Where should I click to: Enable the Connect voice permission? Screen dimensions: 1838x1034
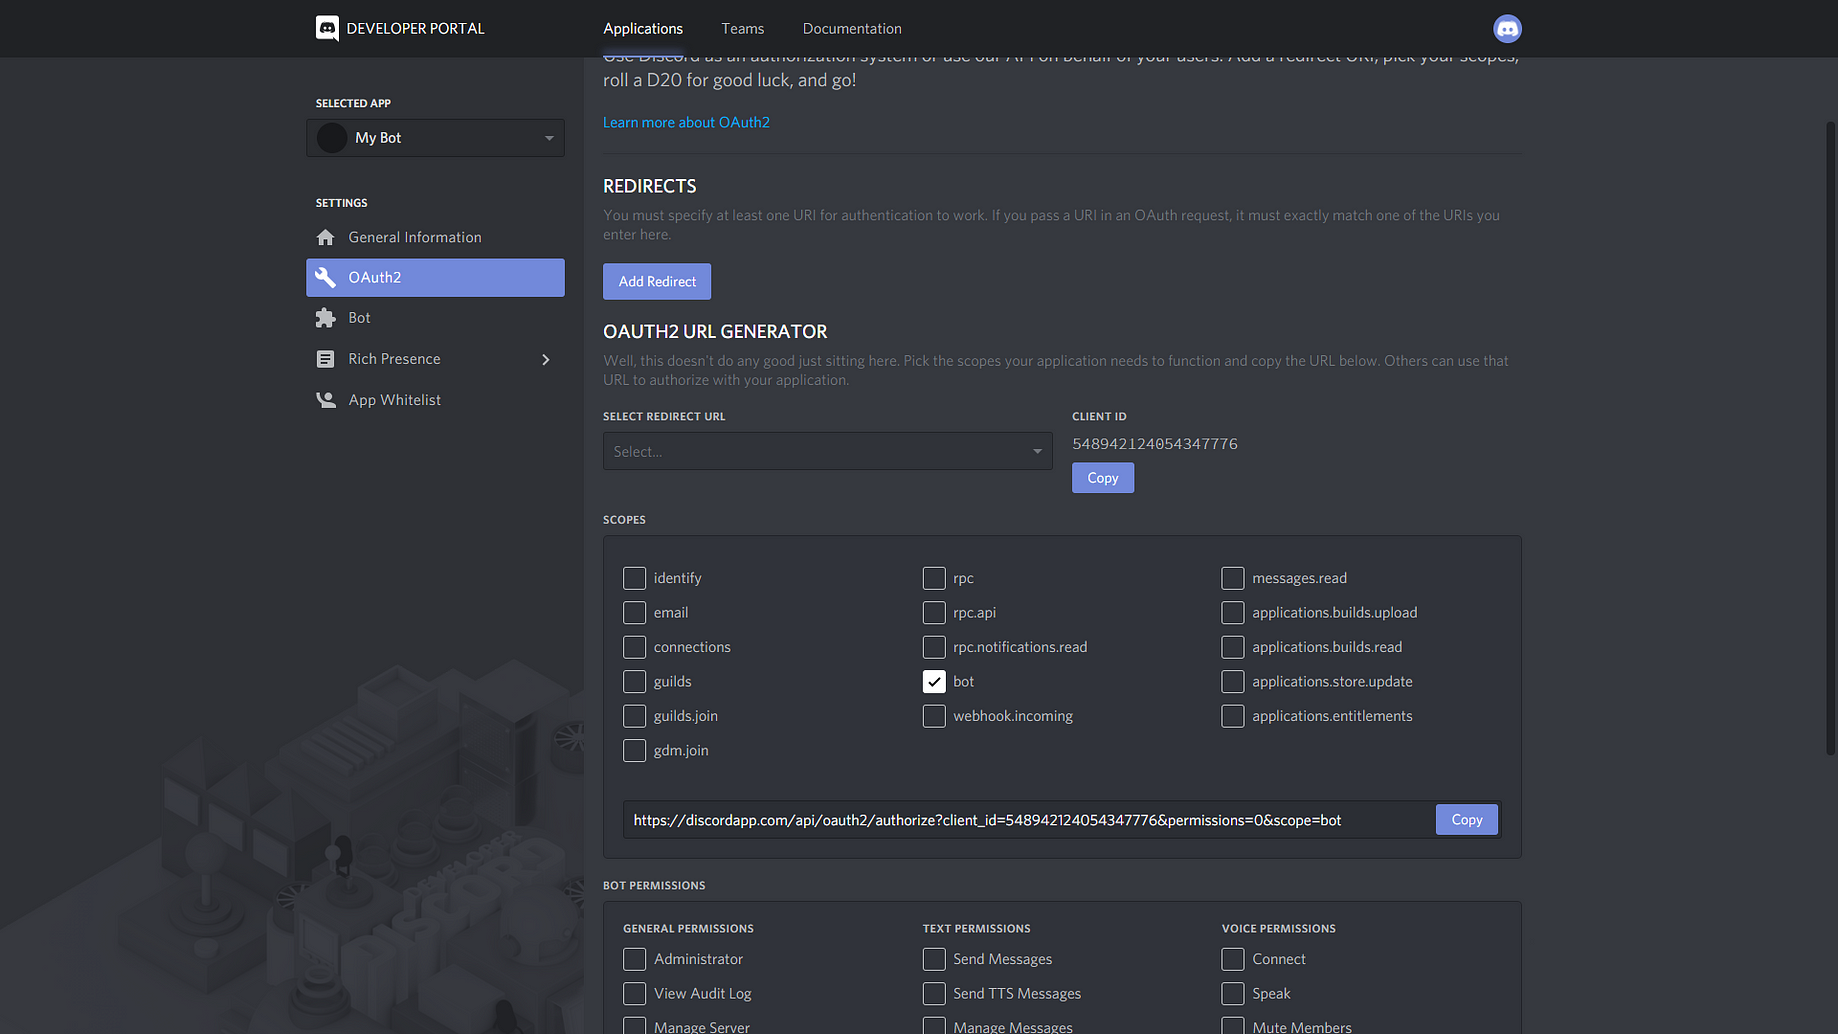1233,959
